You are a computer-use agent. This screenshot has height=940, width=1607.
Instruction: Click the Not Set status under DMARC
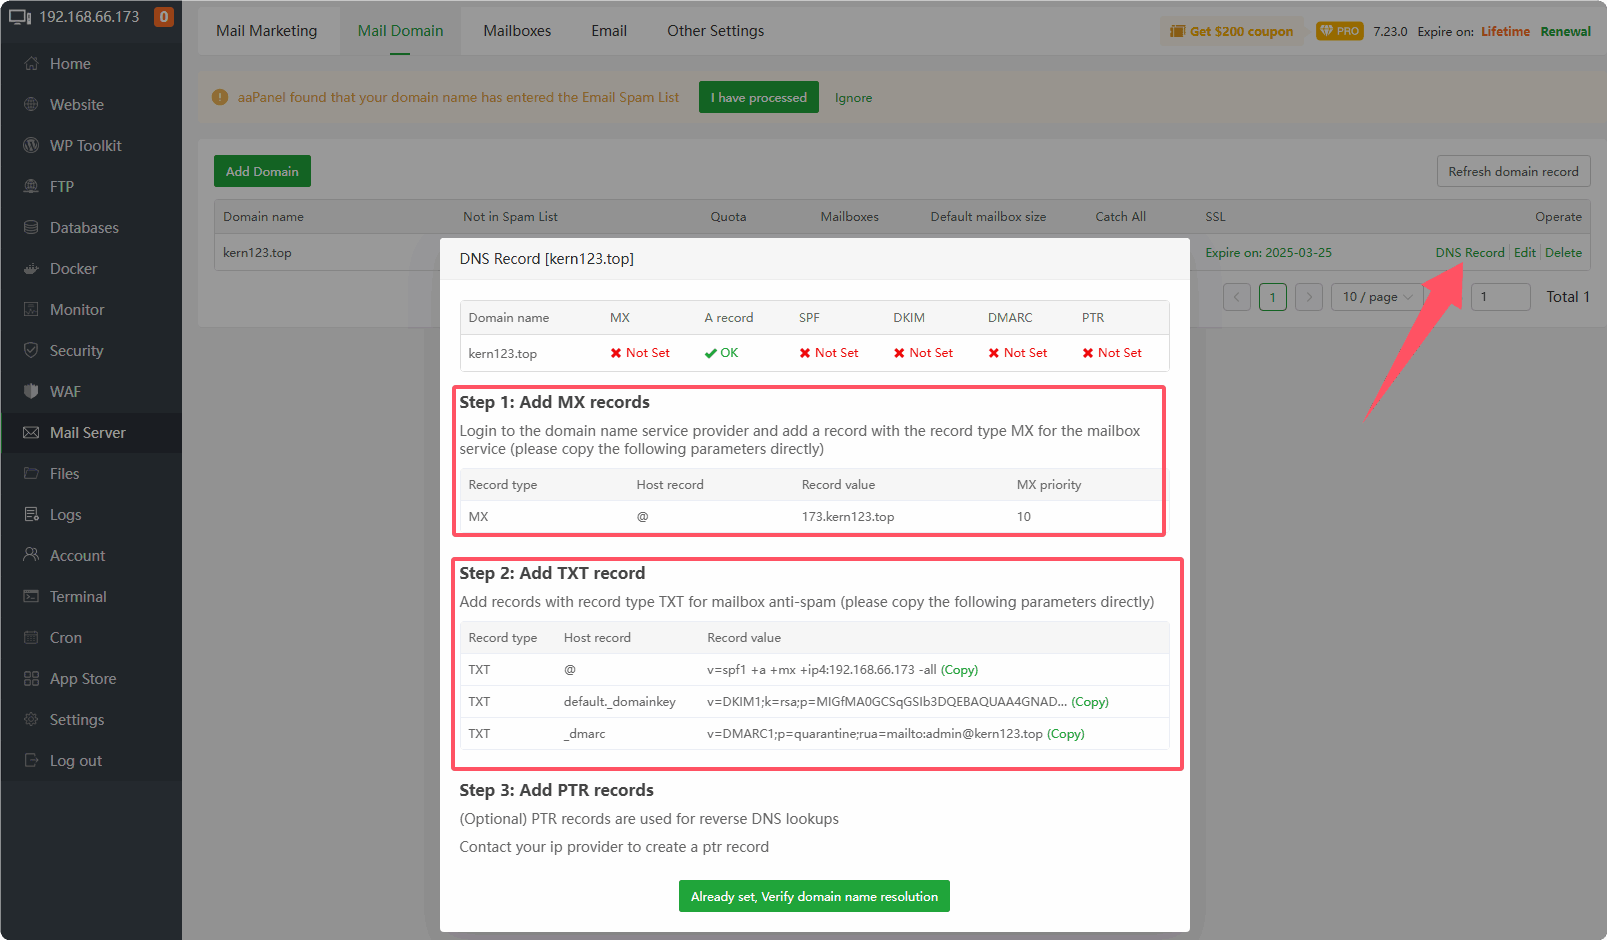coord(1018,353)
